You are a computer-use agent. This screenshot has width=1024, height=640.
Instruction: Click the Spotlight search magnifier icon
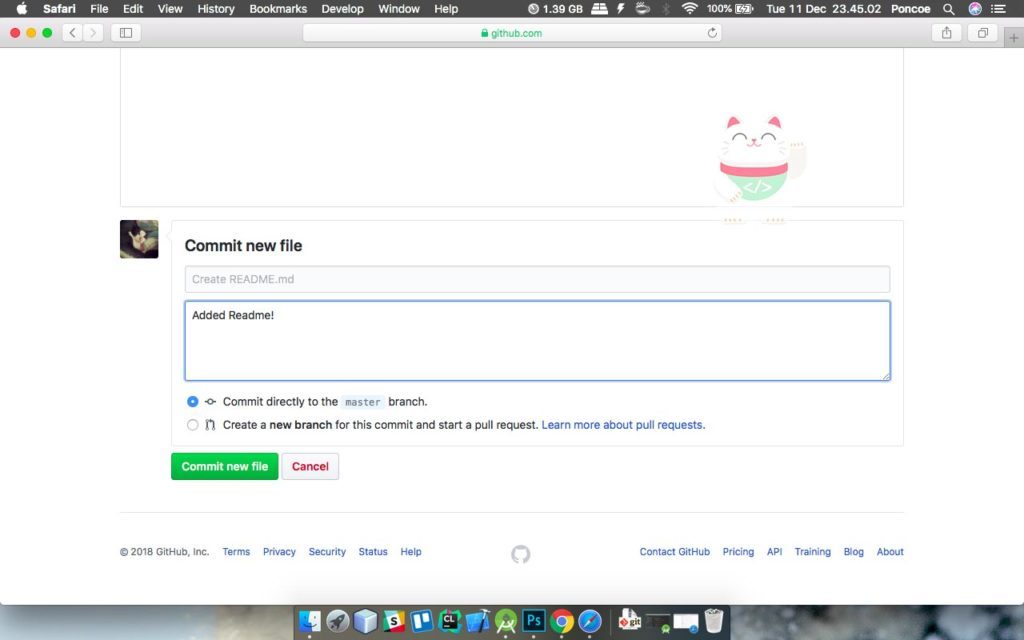click(949, 9)
